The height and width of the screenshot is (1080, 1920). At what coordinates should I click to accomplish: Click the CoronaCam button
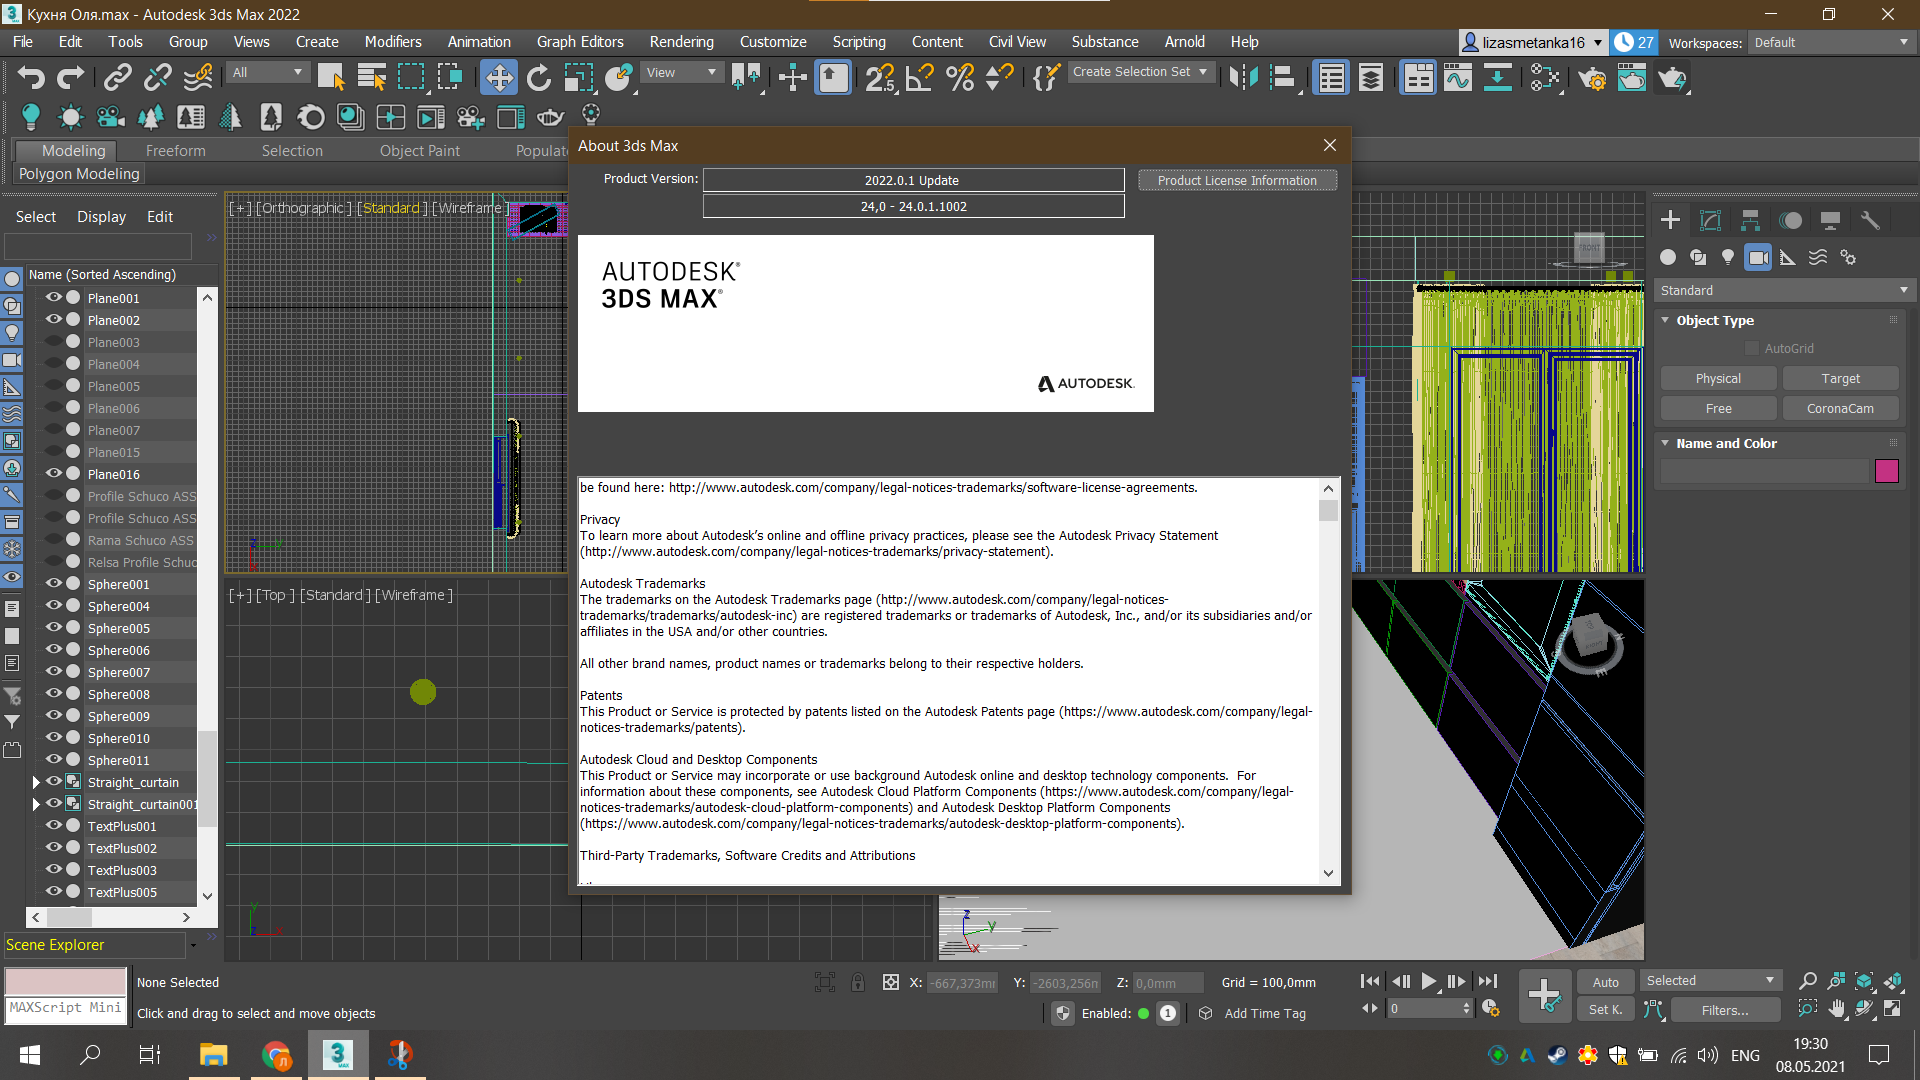pyautogui.click(x=1840, y=408)
